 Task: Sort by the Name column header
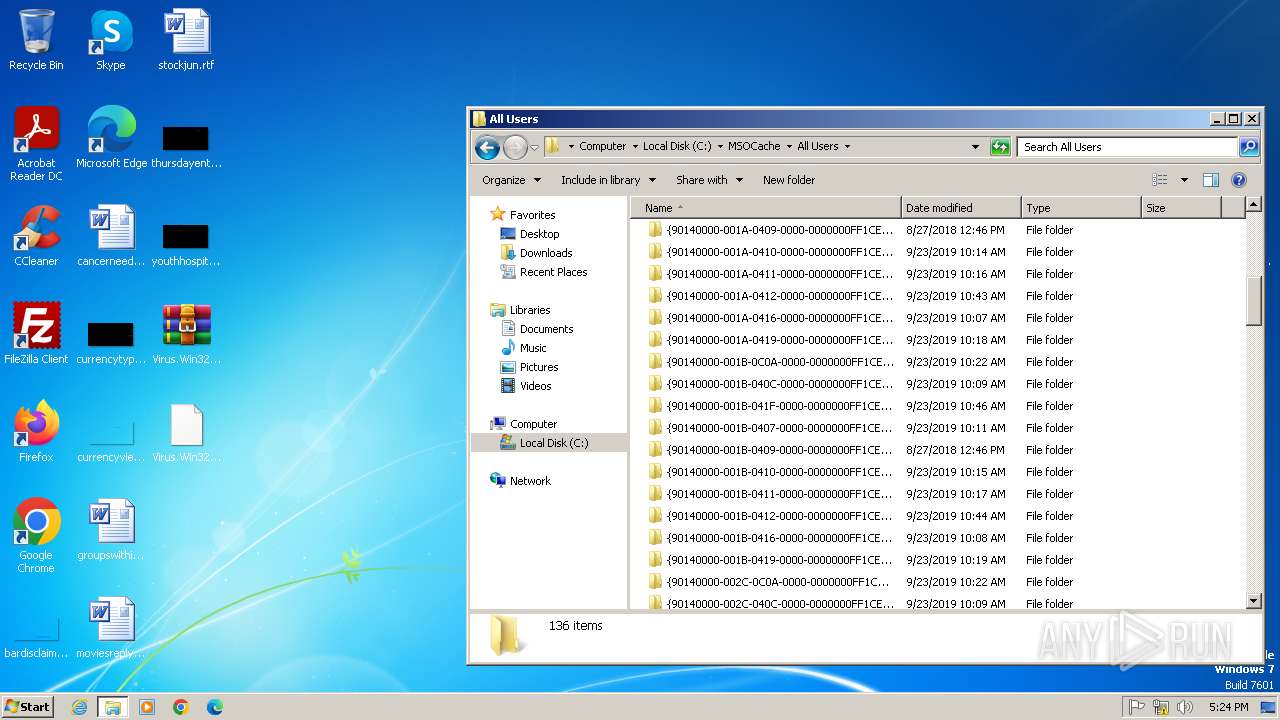[x=765, y=208]
